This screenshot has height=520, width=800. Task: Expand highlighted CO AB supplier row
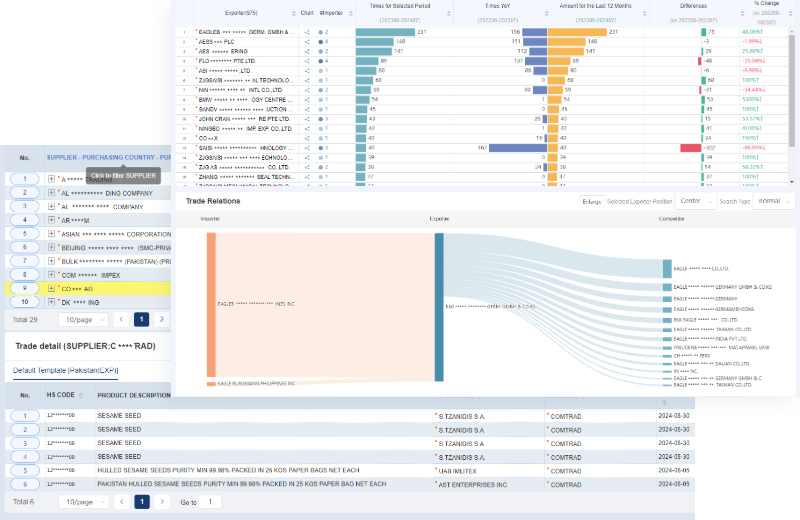coord(51,288)
